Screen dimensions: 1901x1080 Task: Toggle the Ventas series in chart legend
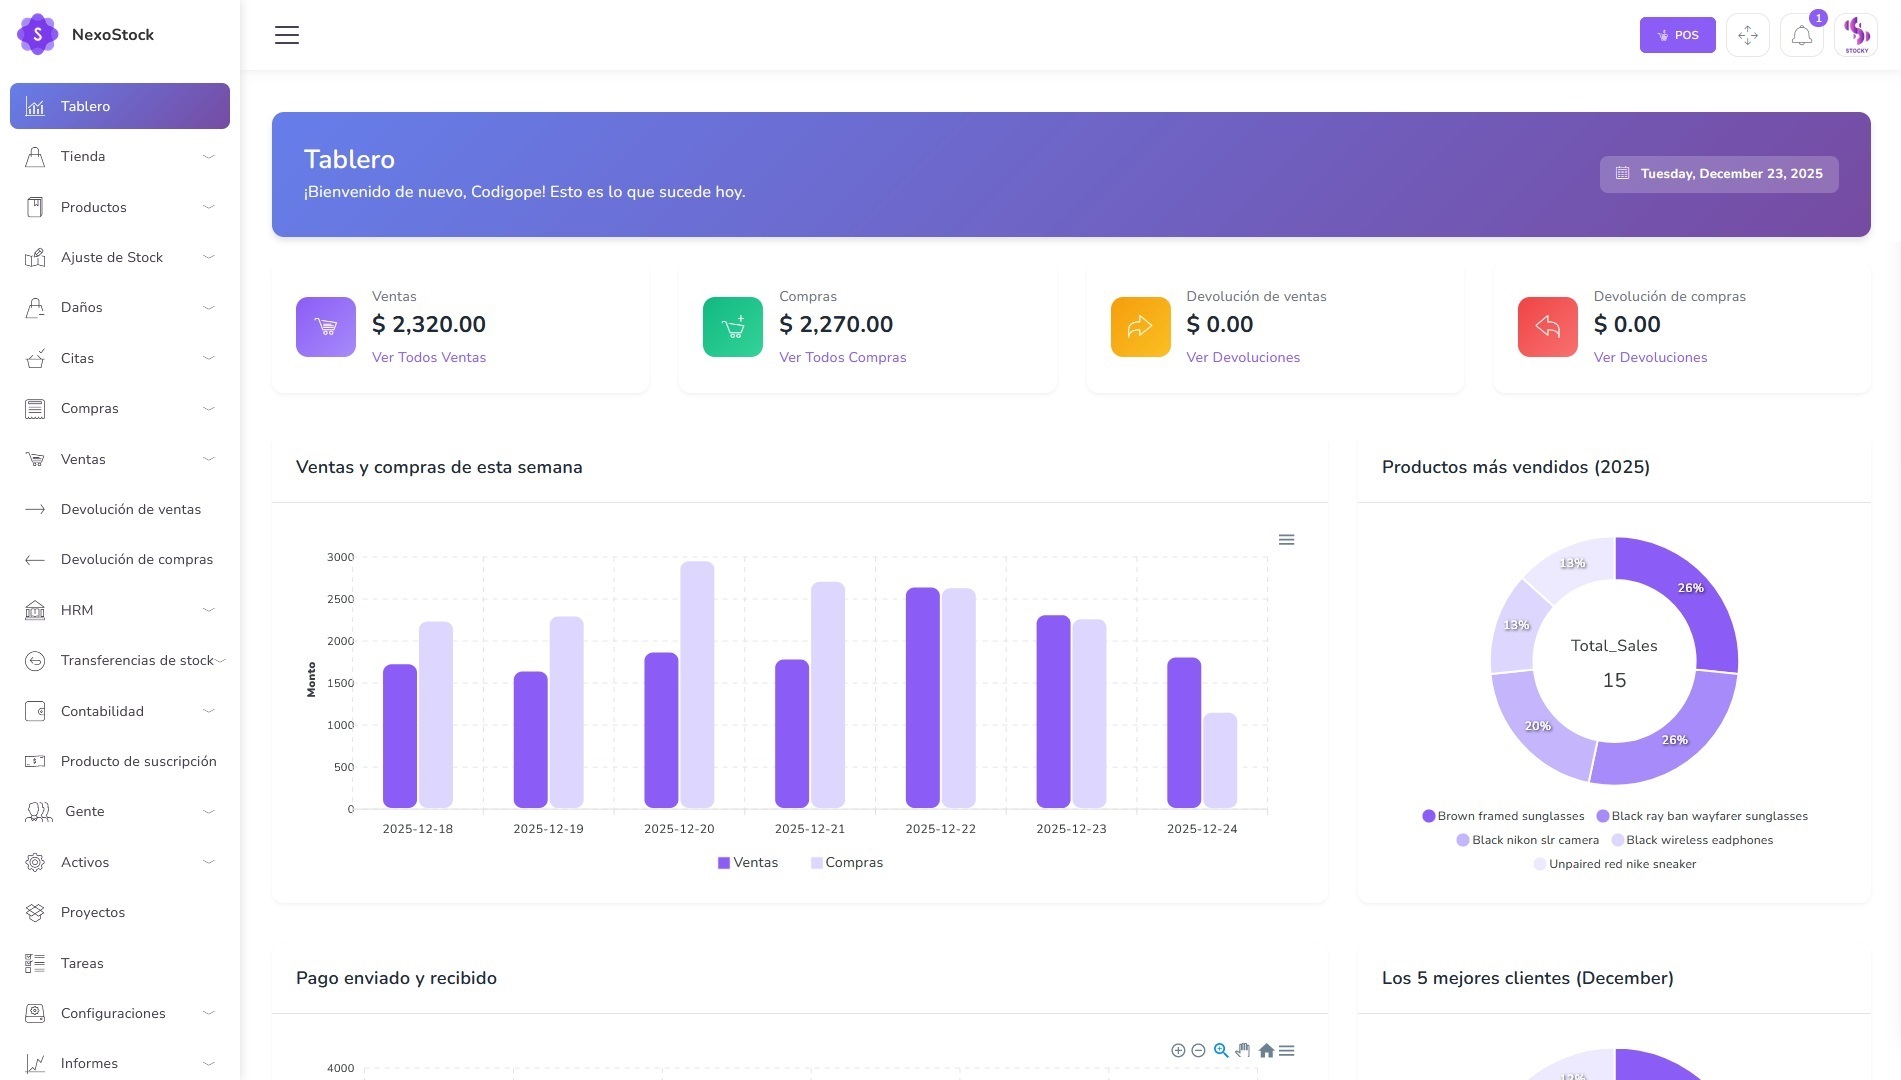pyautogui.click(x=748, y=863)
